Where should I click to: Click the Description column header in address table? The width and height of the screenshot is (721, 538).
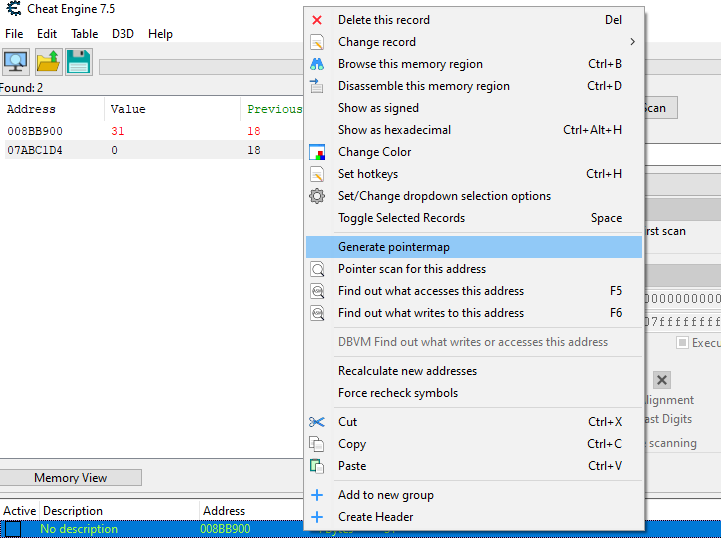(120, 511)
